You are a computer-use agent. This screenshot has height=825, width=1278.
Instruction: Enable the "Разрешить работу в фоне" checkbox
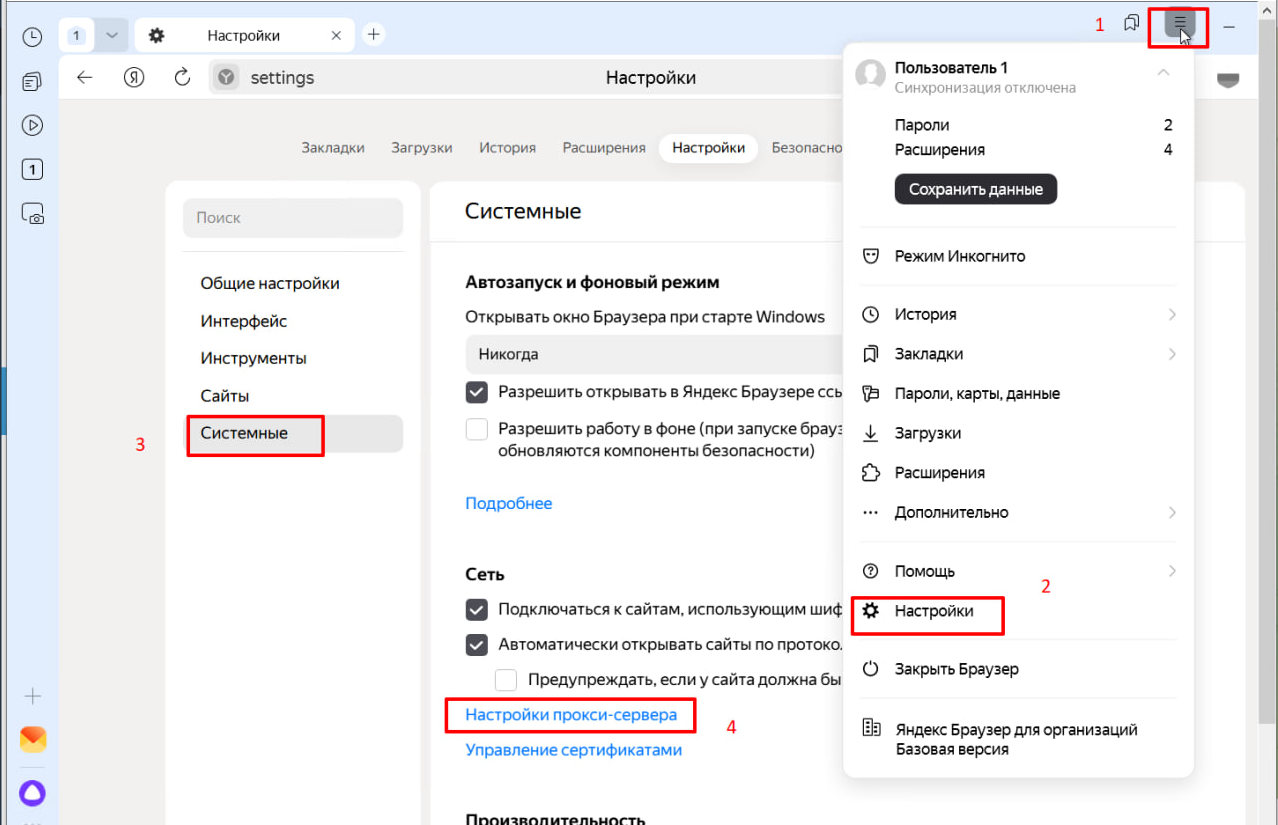coord(477,430)
